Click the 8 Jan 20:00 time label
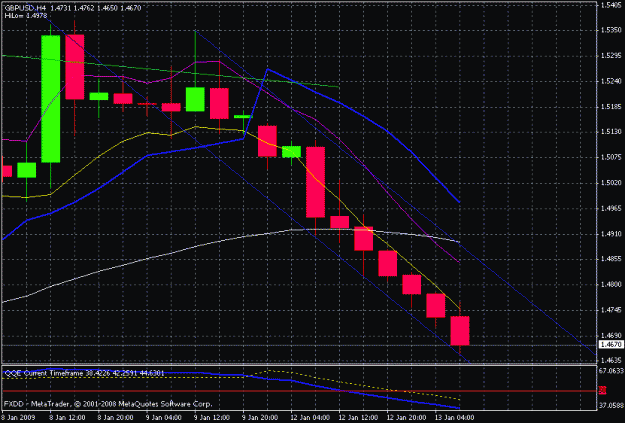The width and height of the screenshot is (625, 423). (x=116, y=417)
